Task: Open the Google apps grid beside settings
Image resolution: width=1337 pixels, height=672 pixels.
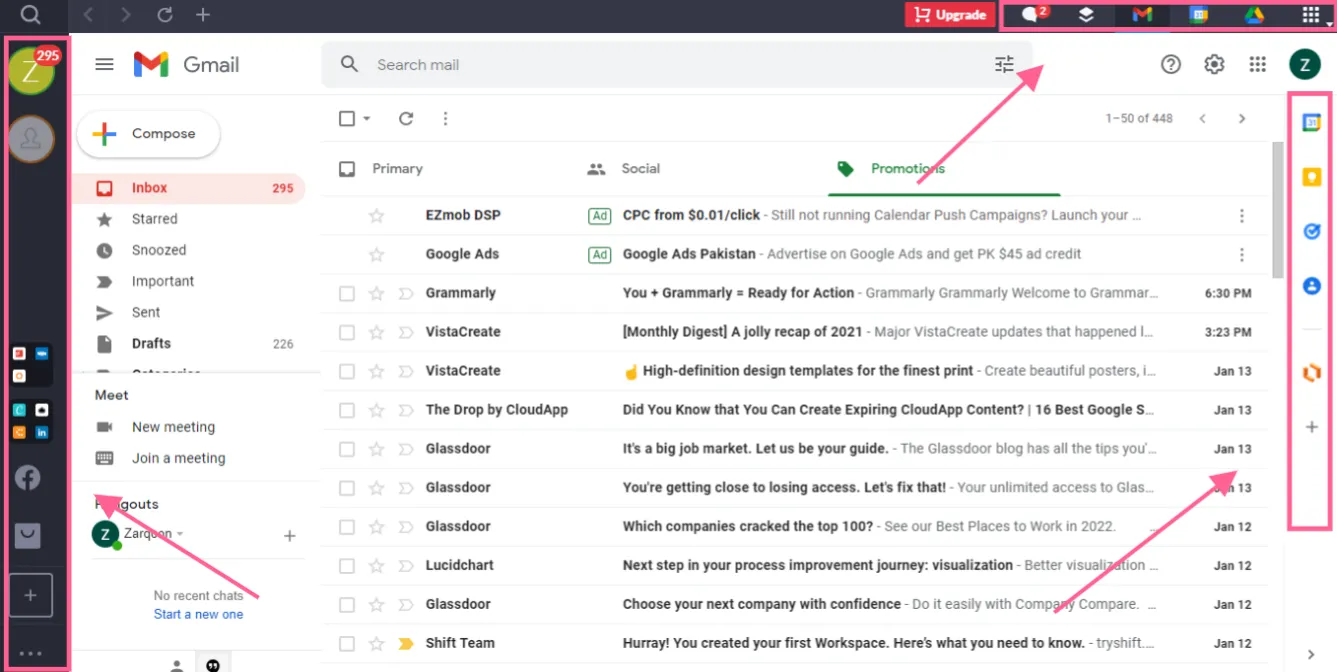Action: click(x=1258, y=65)
